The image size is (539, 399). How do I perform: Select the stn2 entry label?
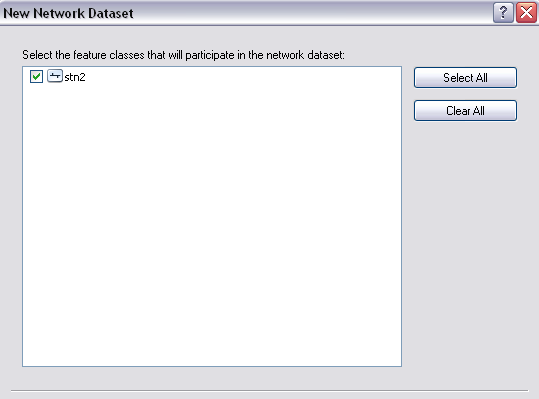(x=75, y=77)
